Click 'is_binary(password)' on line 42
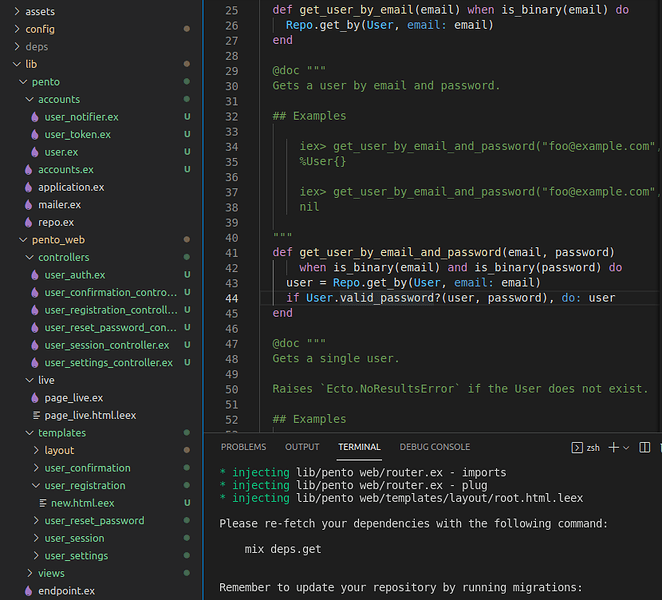This screenshot has height=600, width=662. [538, 268]
